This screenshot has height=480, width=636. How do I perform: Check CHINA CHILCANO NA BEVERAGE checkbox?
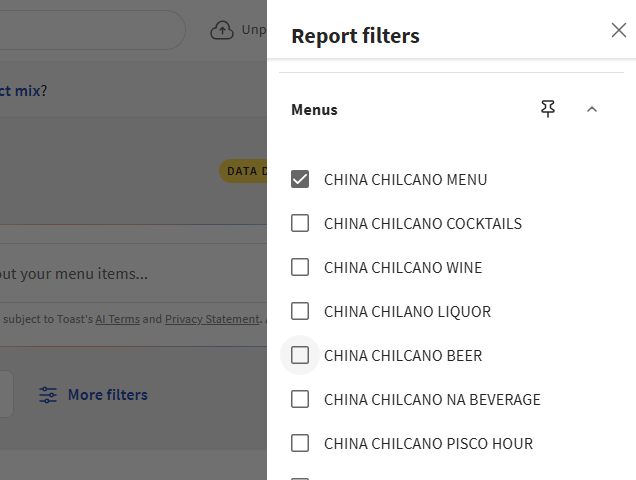[x=300, y=399]
